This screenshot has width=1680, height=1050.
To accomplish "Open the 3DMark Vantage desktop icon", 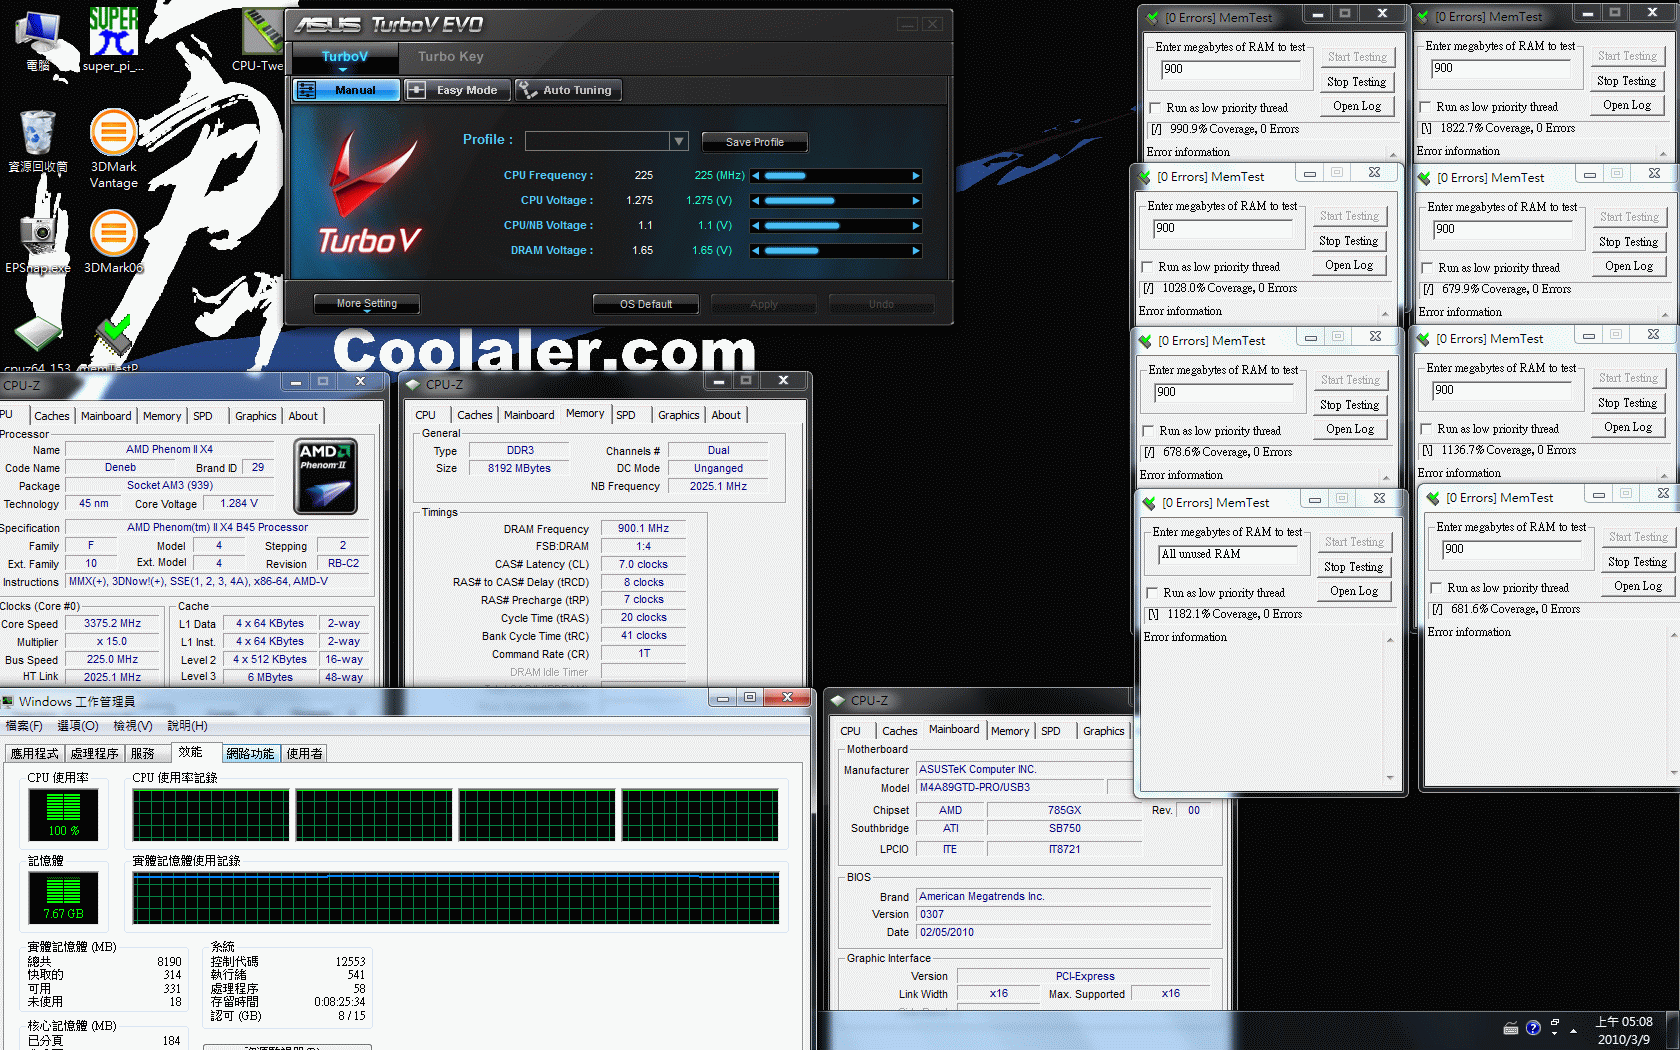I will coord(113,148).
